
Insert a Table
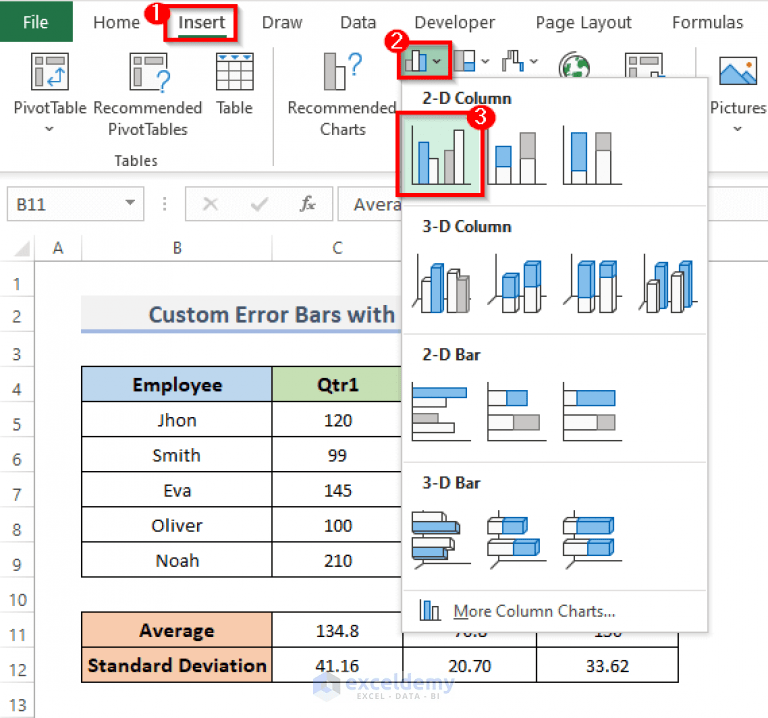point(235,84)
